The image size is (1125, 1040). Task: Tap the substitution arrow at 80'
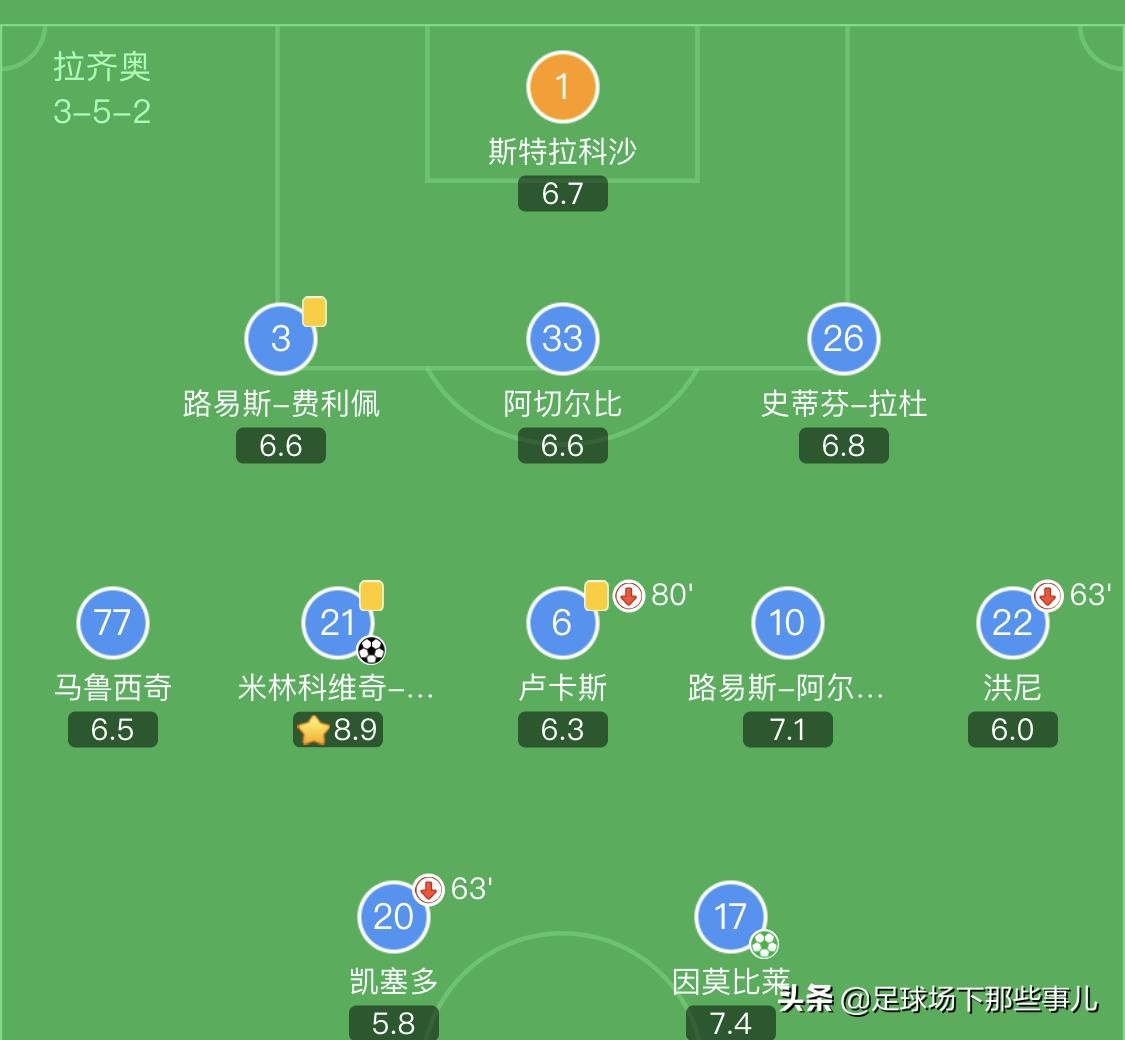628,596
